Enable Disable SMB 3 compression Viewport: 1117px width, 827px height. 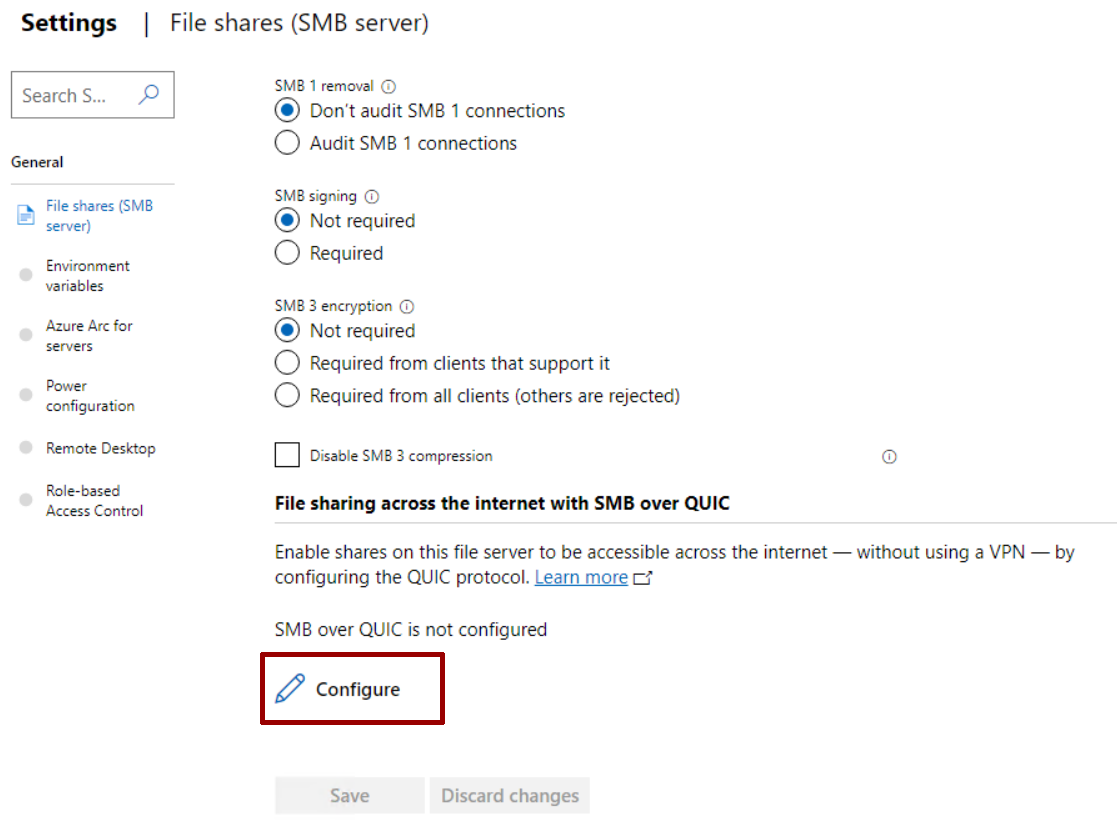[287, 455]
